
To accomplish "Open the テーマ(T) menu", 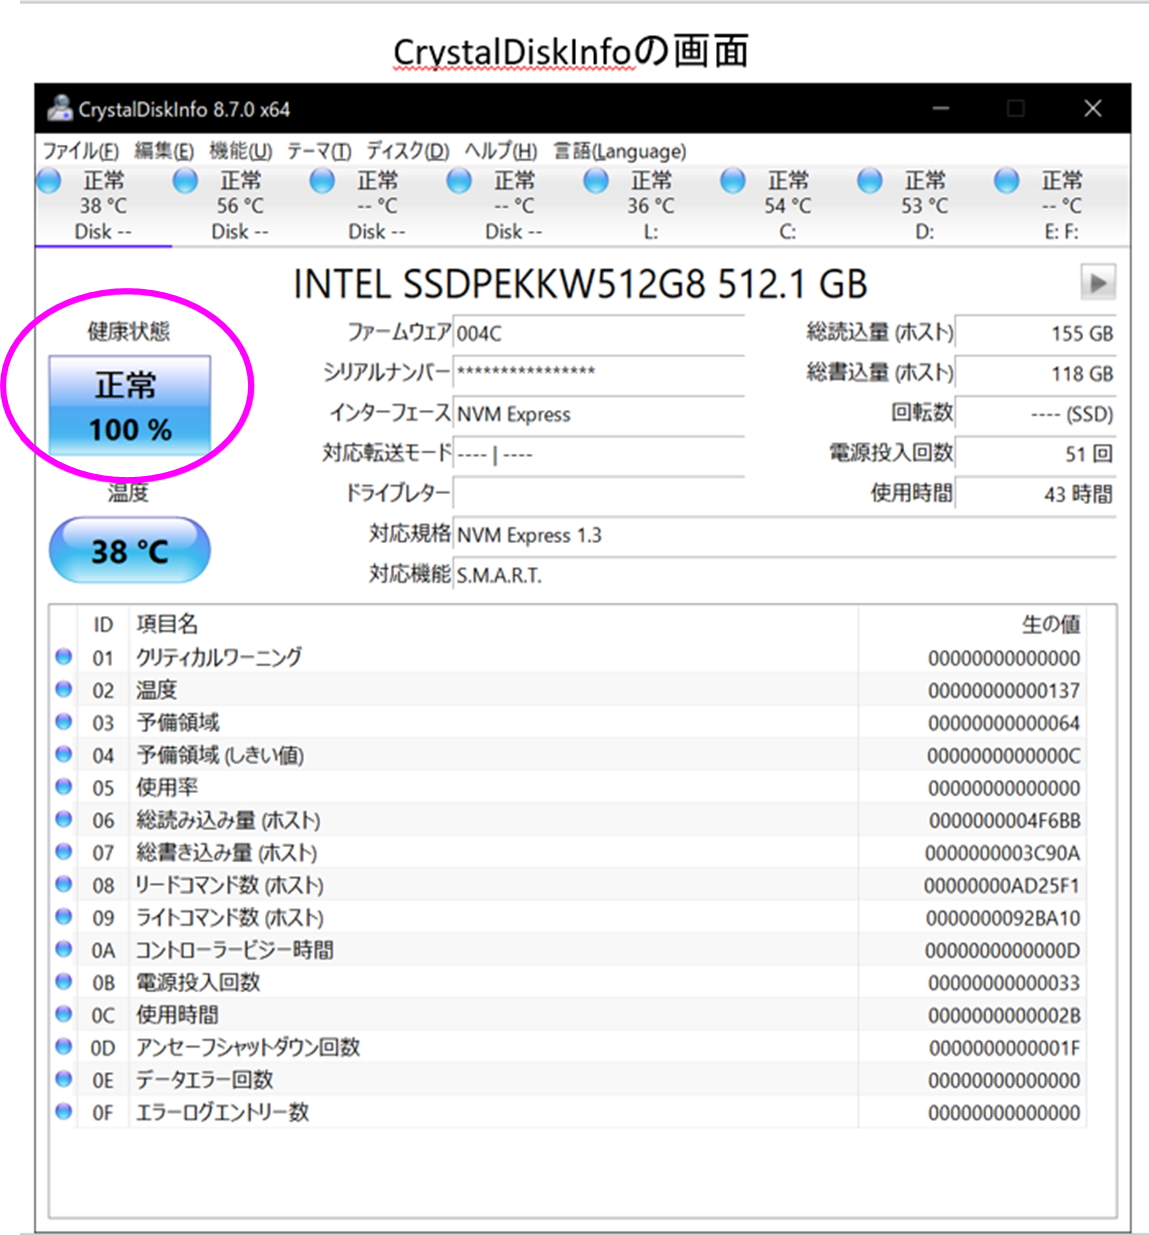I will coord(319,151).
